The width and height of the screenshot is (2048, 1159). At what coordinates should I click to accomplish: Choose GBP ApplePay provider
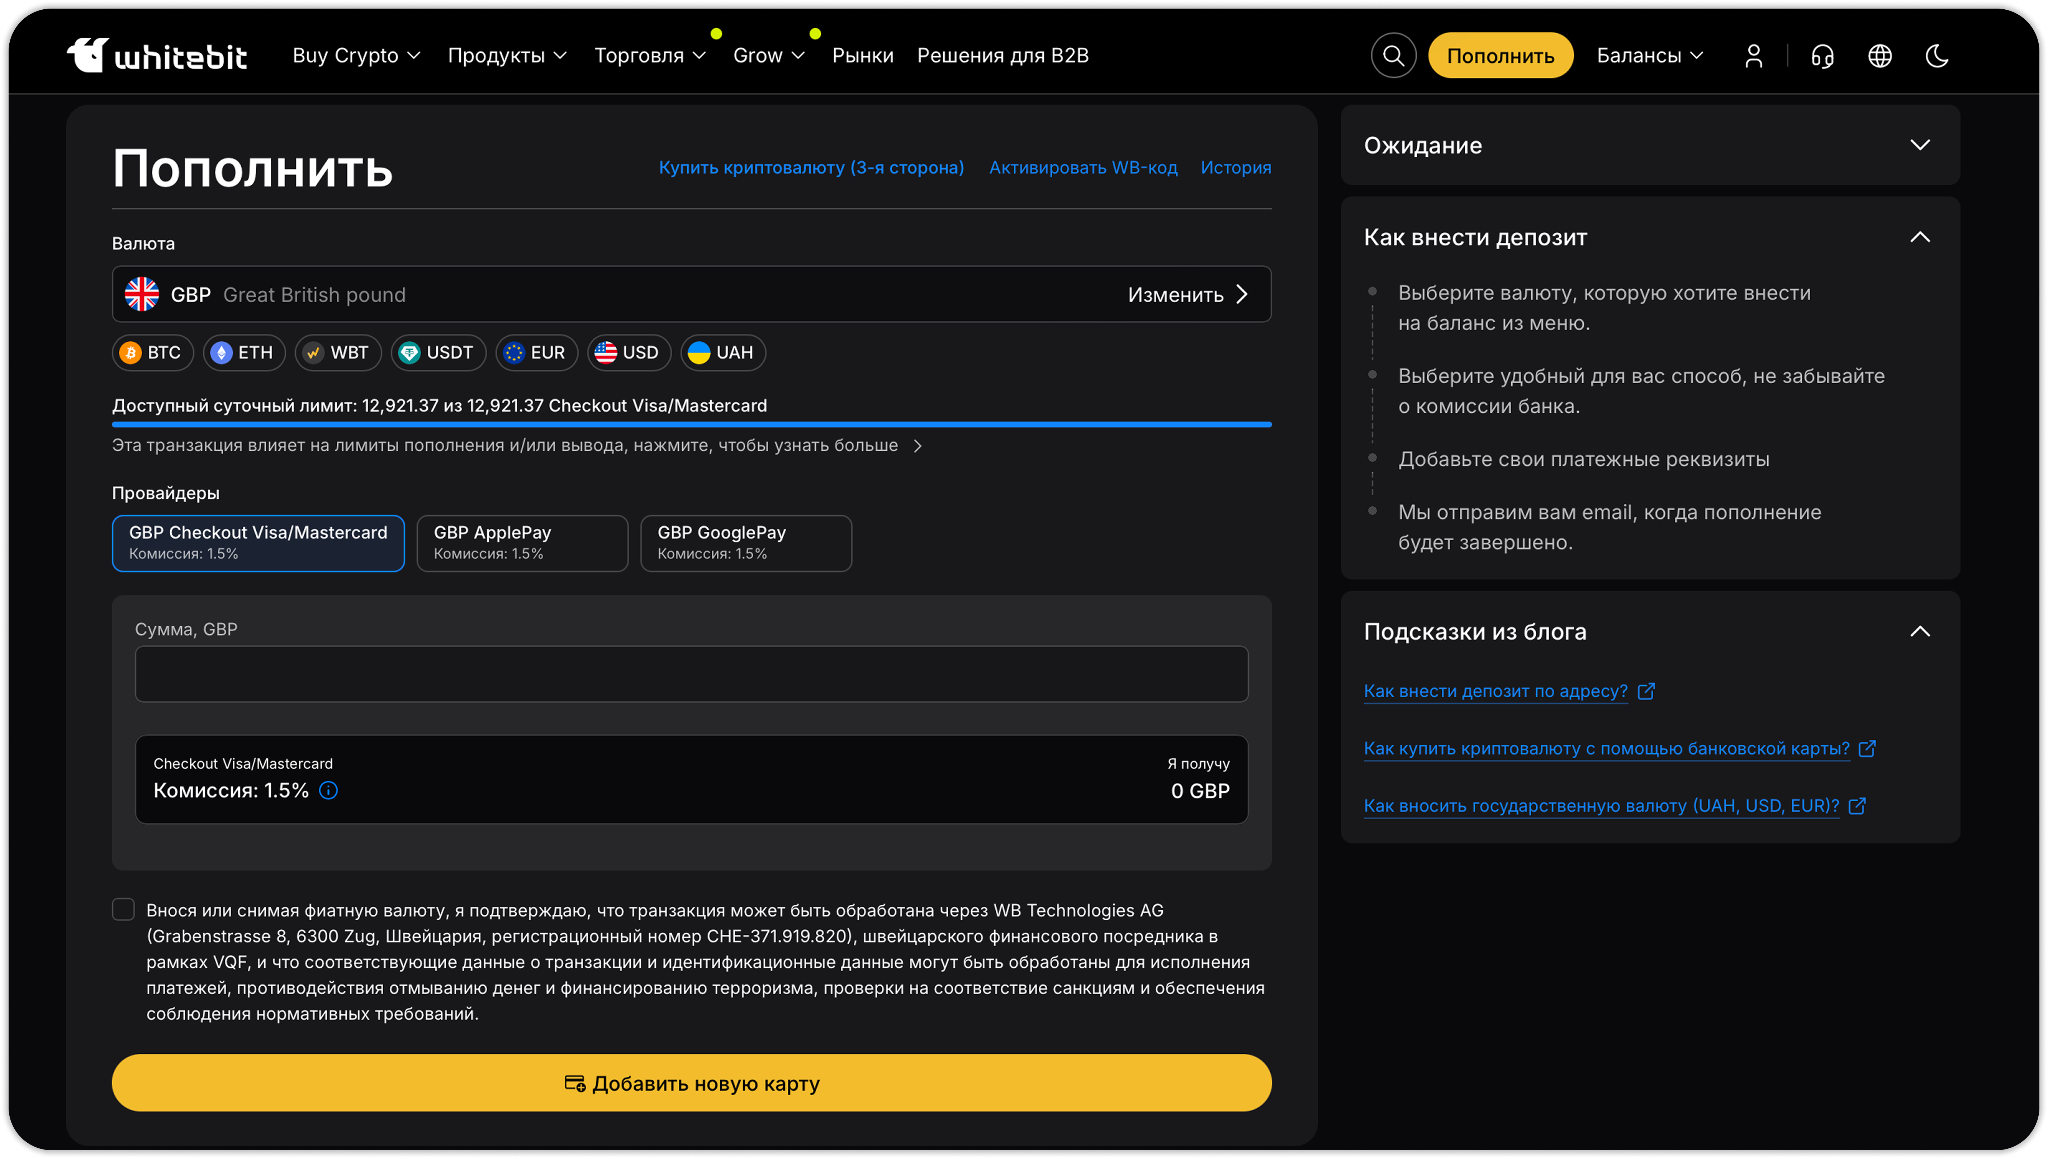coord(522,543)
